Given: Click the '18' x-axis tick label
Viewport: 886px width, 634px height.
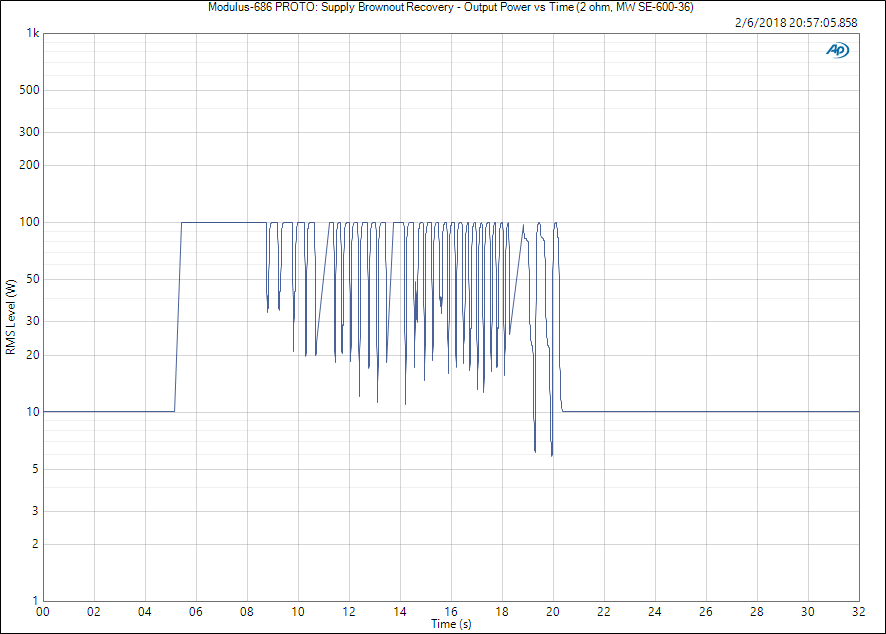Looking at the screenshot, I should pyautogui.click(x=502, y=612).
